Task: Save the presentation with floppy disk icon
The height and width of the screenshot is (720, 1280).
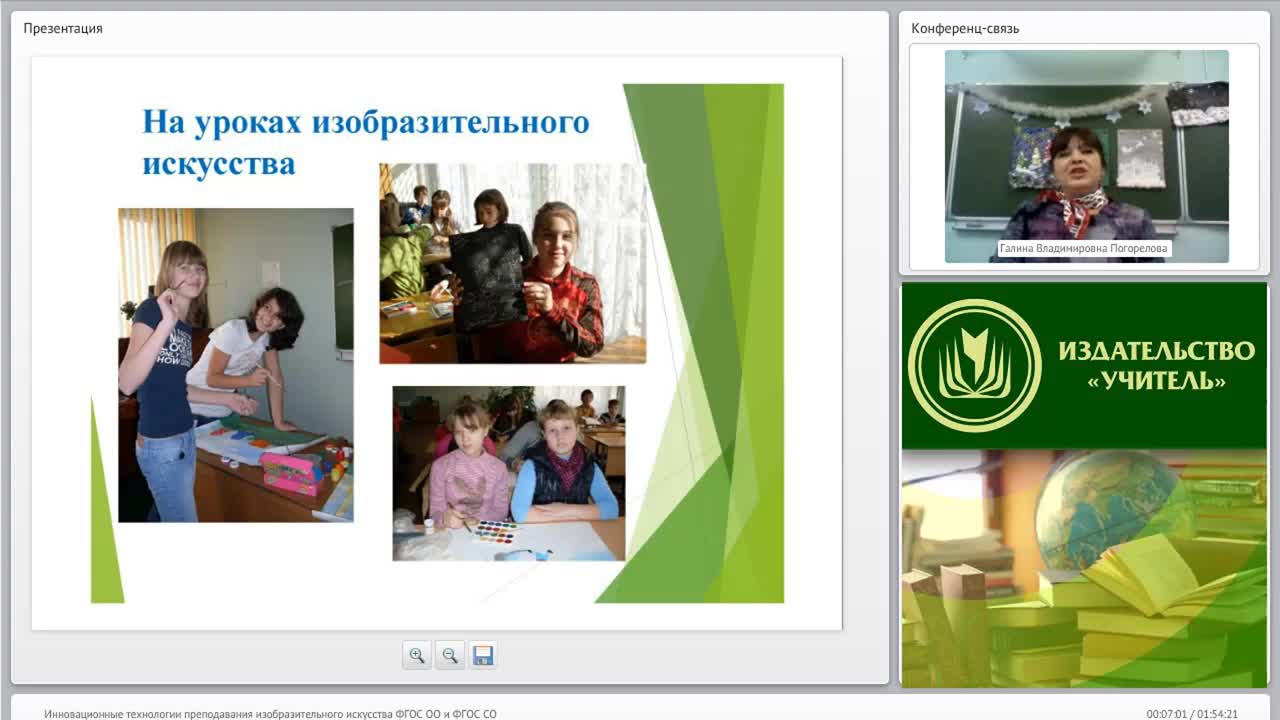Action: 483,656
